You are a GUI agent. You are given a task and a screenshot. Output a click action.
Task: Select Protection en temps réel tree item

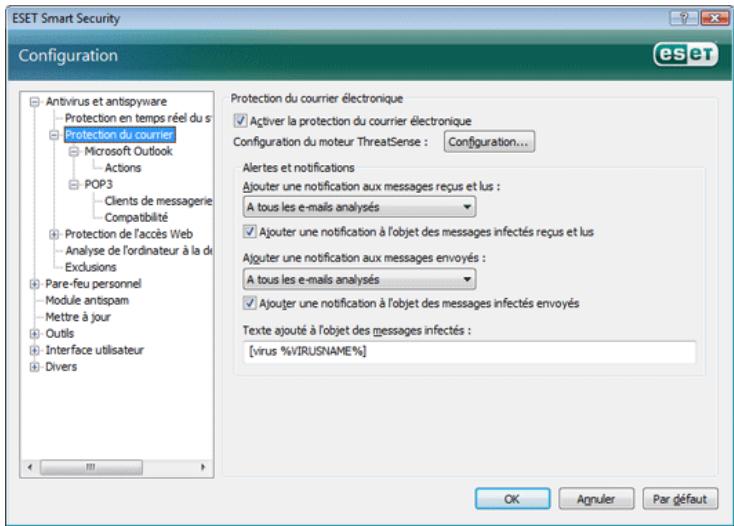point(138,118)
